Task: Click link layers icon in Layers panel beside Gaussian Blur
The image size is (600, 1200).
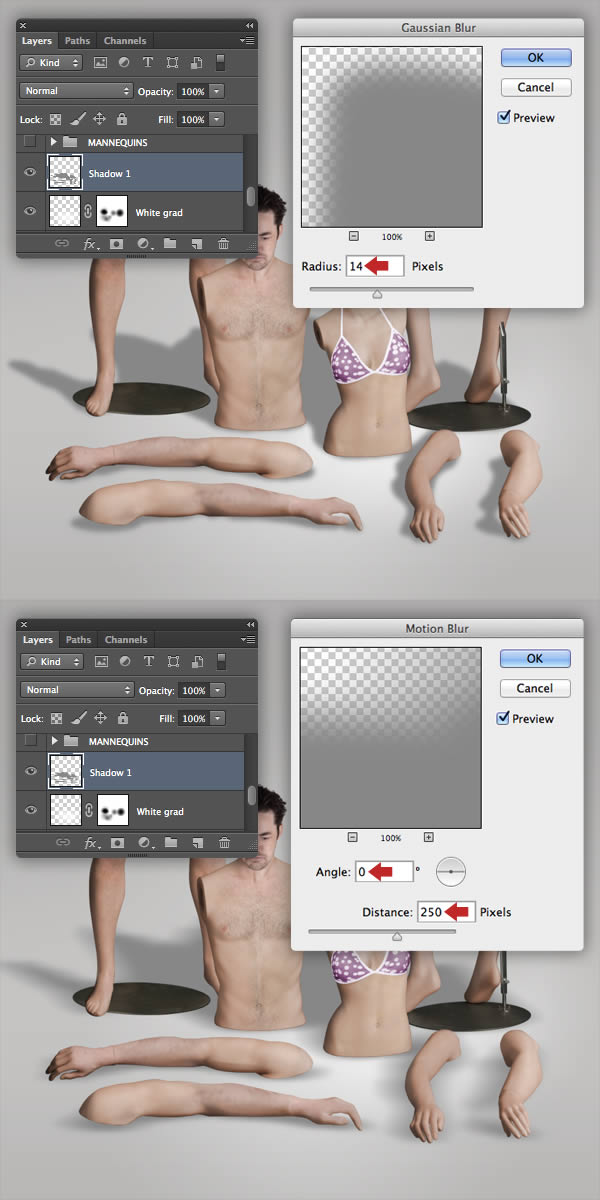Action: [x=62, y=243]
